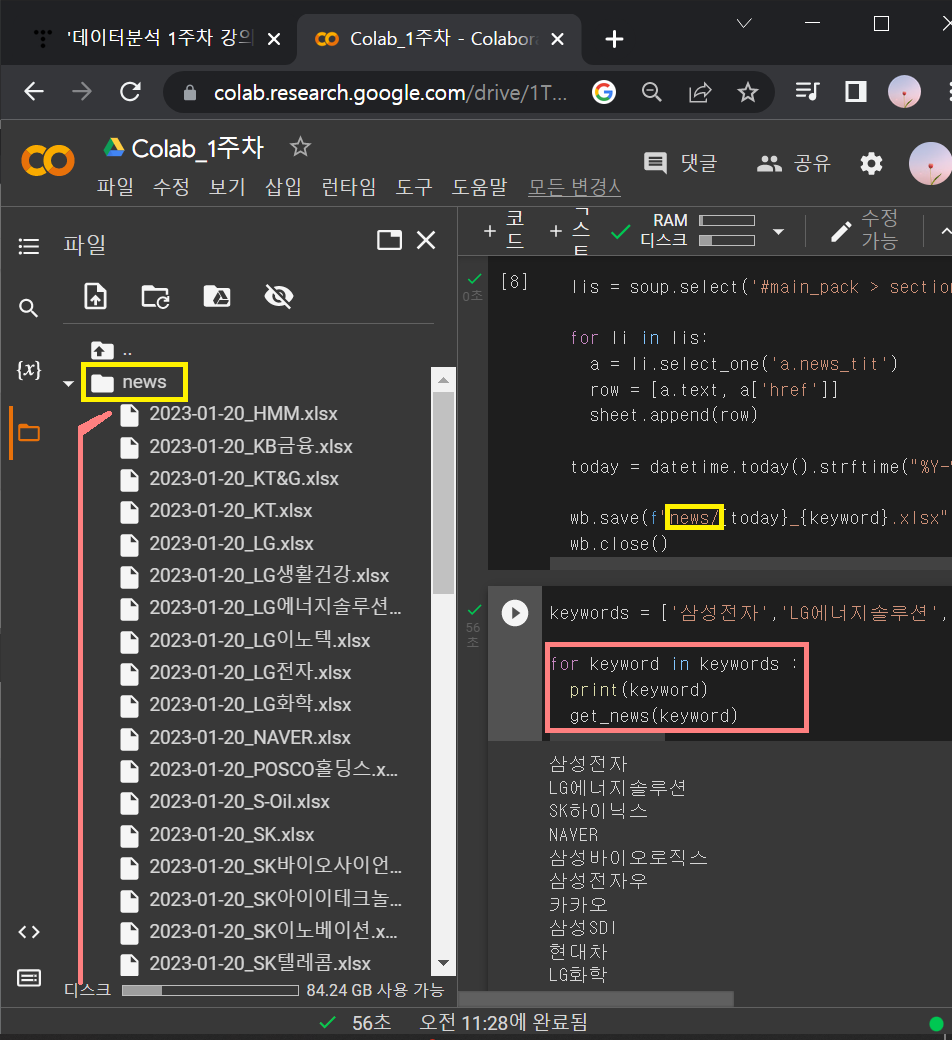Click the 공유 share button

coord(794,162)
